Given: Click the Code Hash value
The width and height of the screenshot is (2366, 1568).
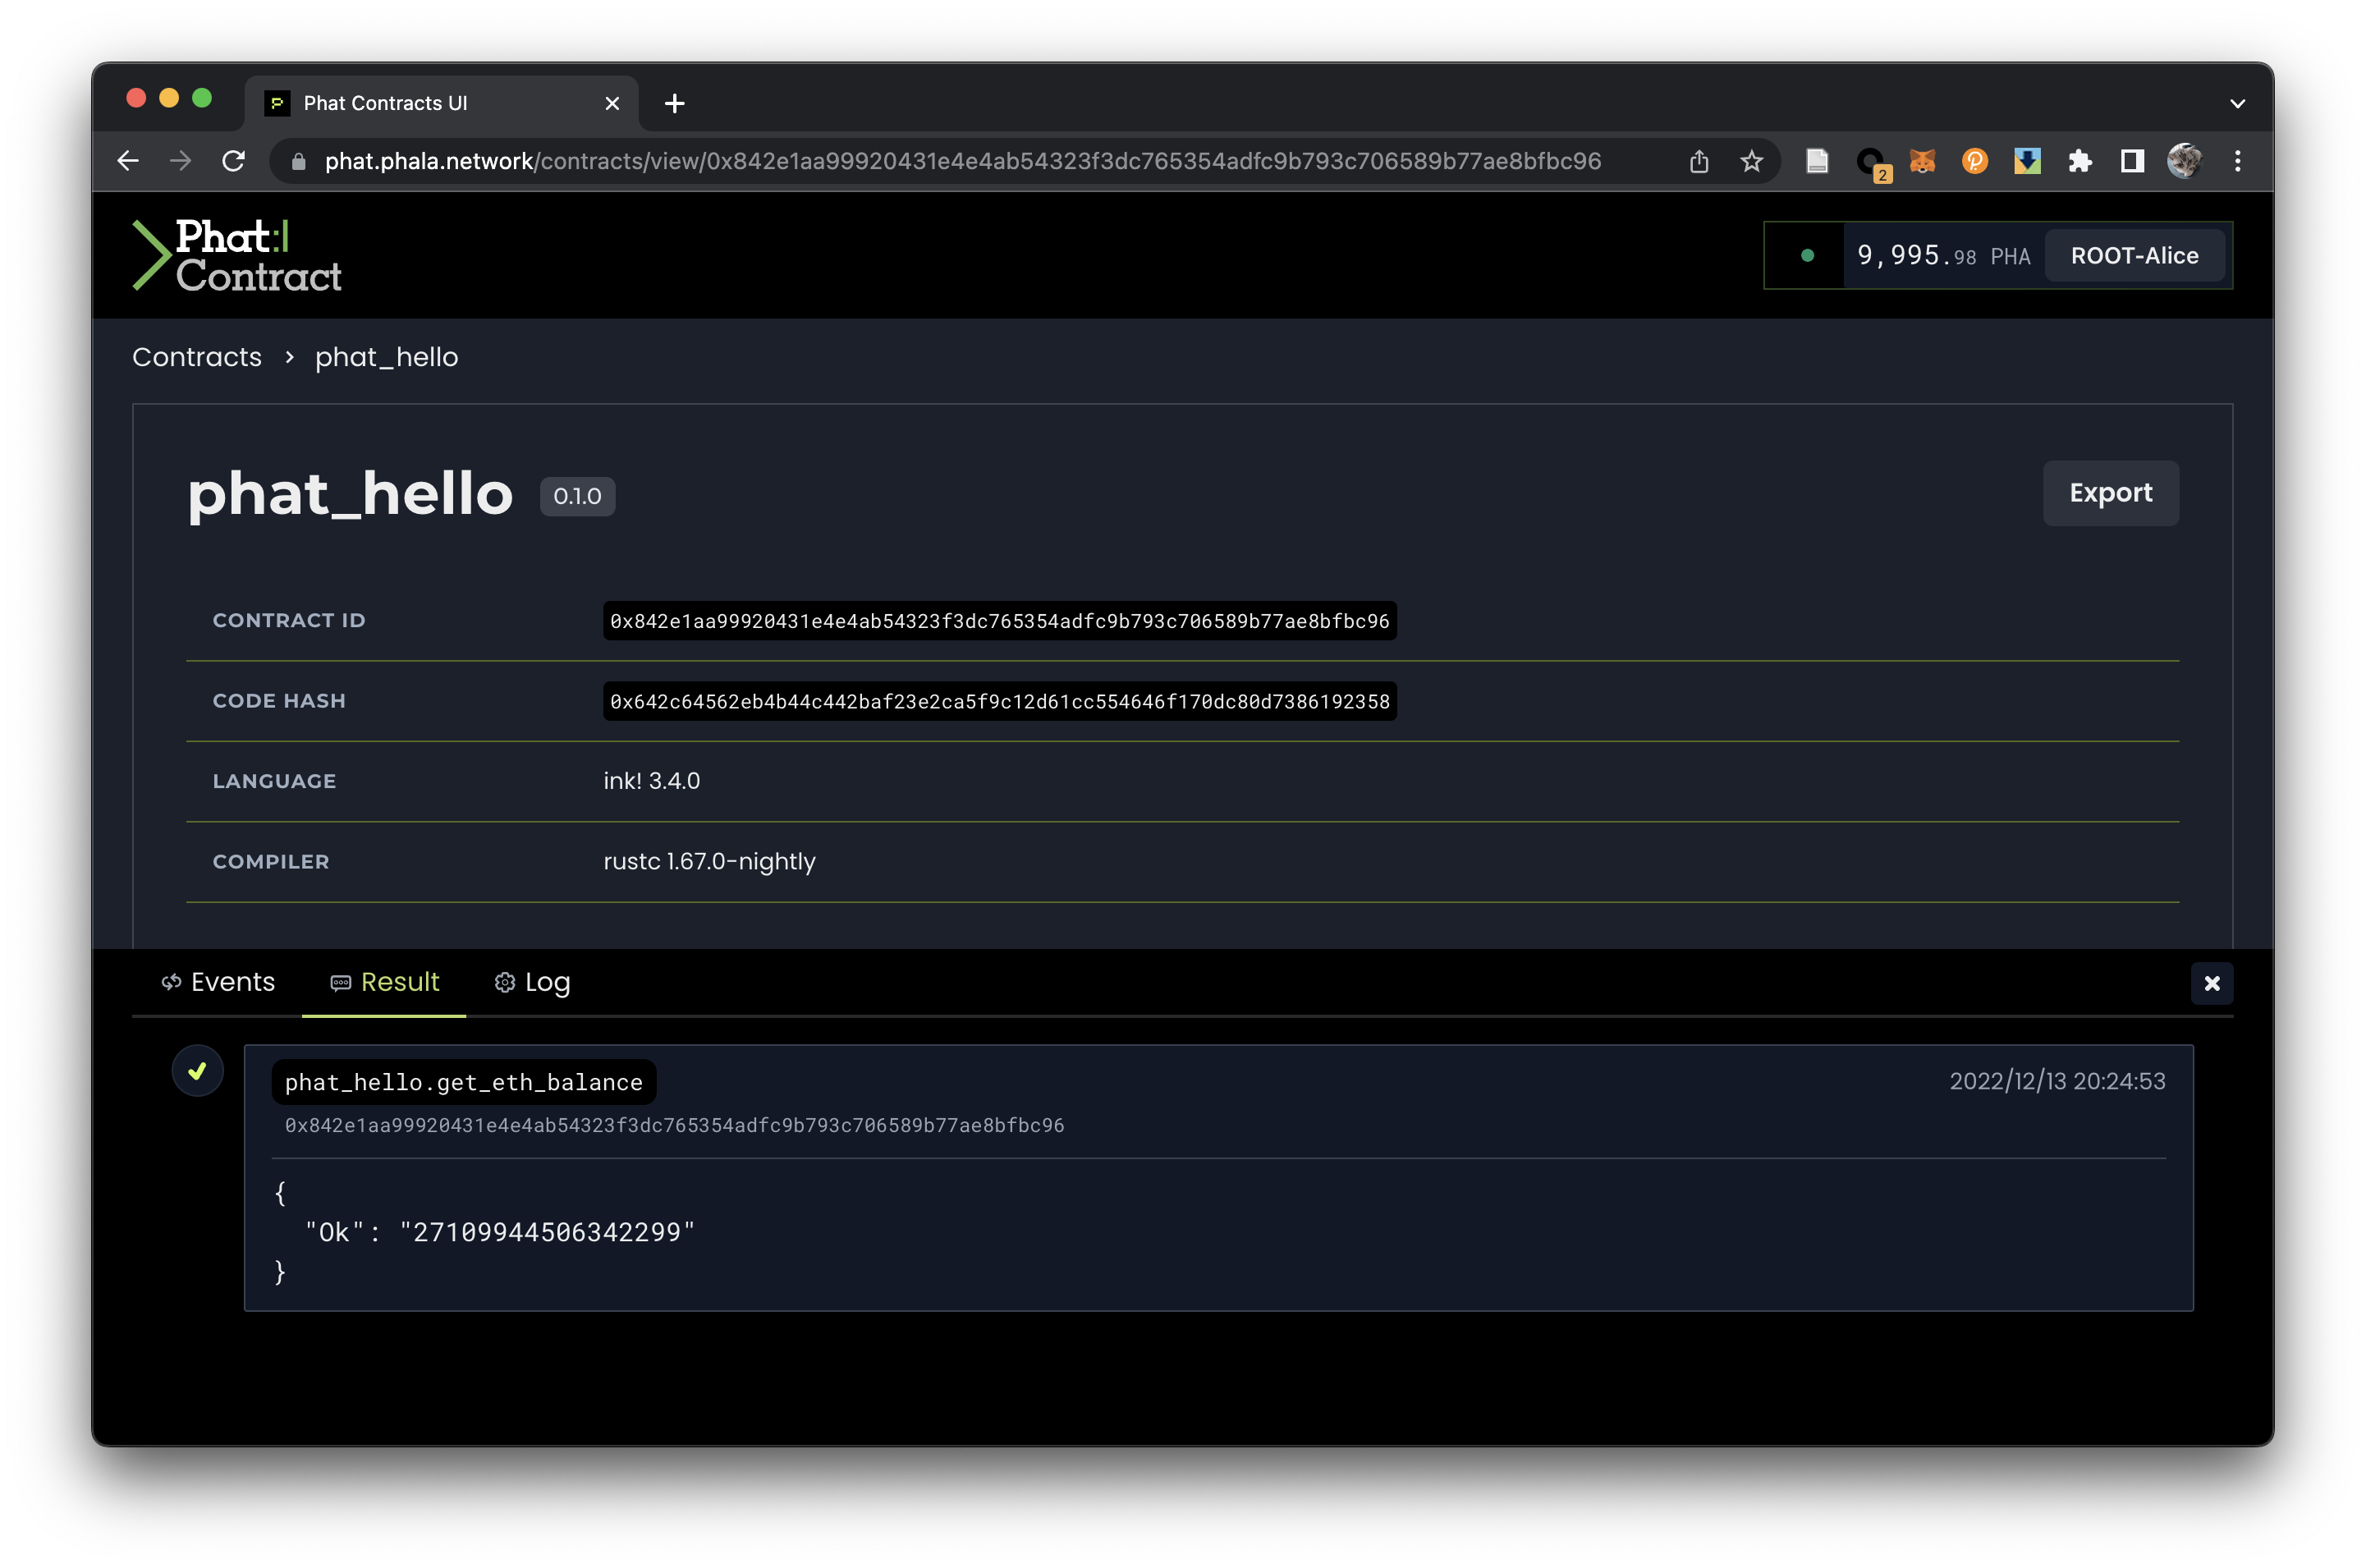Looking at the screenshot, I should (x=999, y=701).
